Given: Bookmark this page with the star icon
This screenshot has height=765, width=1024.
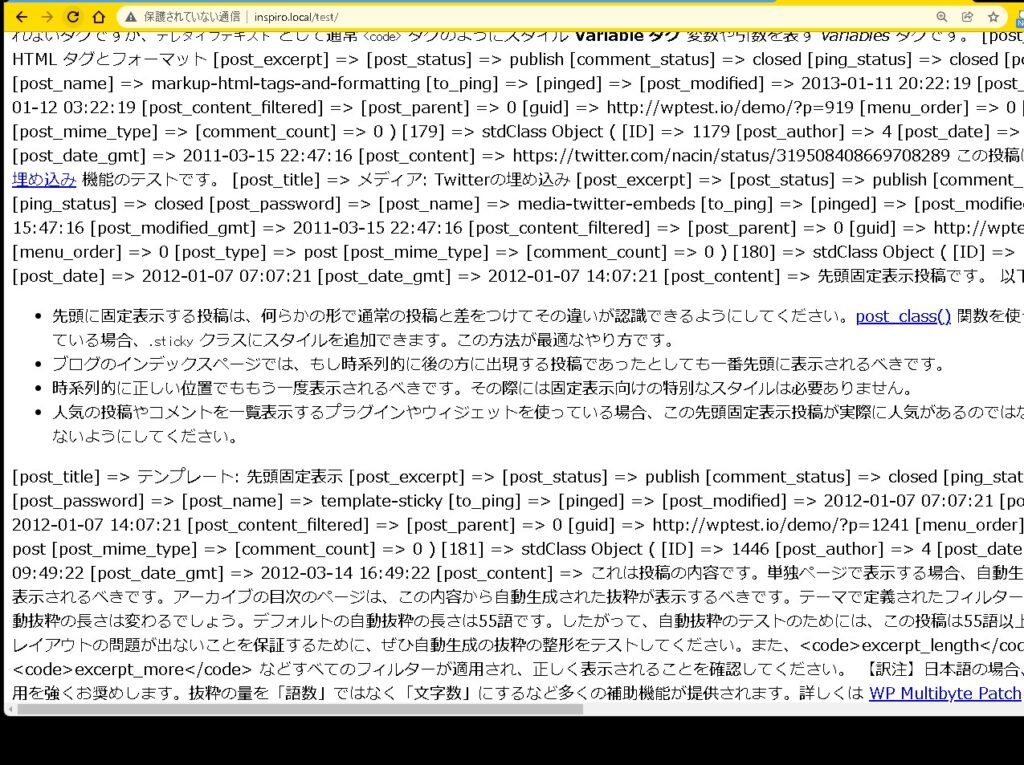Looking at the screenshot, I should point(993,17).
